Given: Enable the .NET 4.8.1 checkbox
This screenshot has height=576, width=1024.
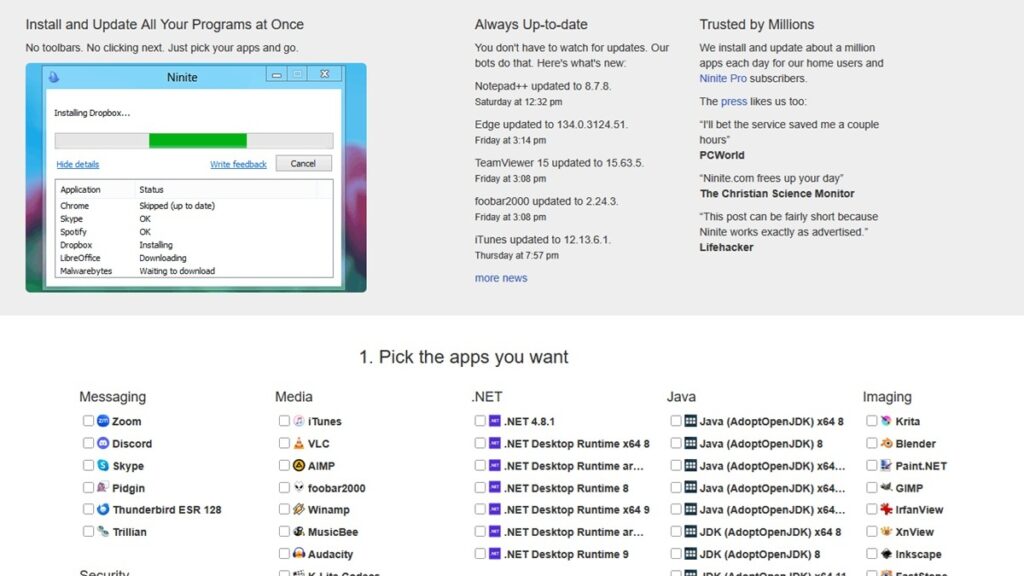Looking at the screenshot, I should pyautogui.click(x=480, y=421).
